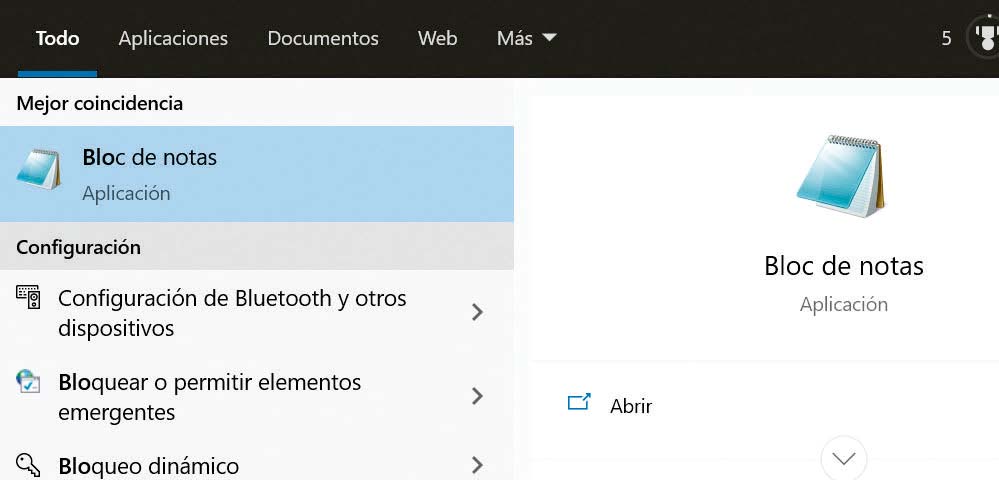The width and height of the screenshot is (999, 480).
Task: Expand arrow for Bloqueo dinámico result
Action: [477, 465]
